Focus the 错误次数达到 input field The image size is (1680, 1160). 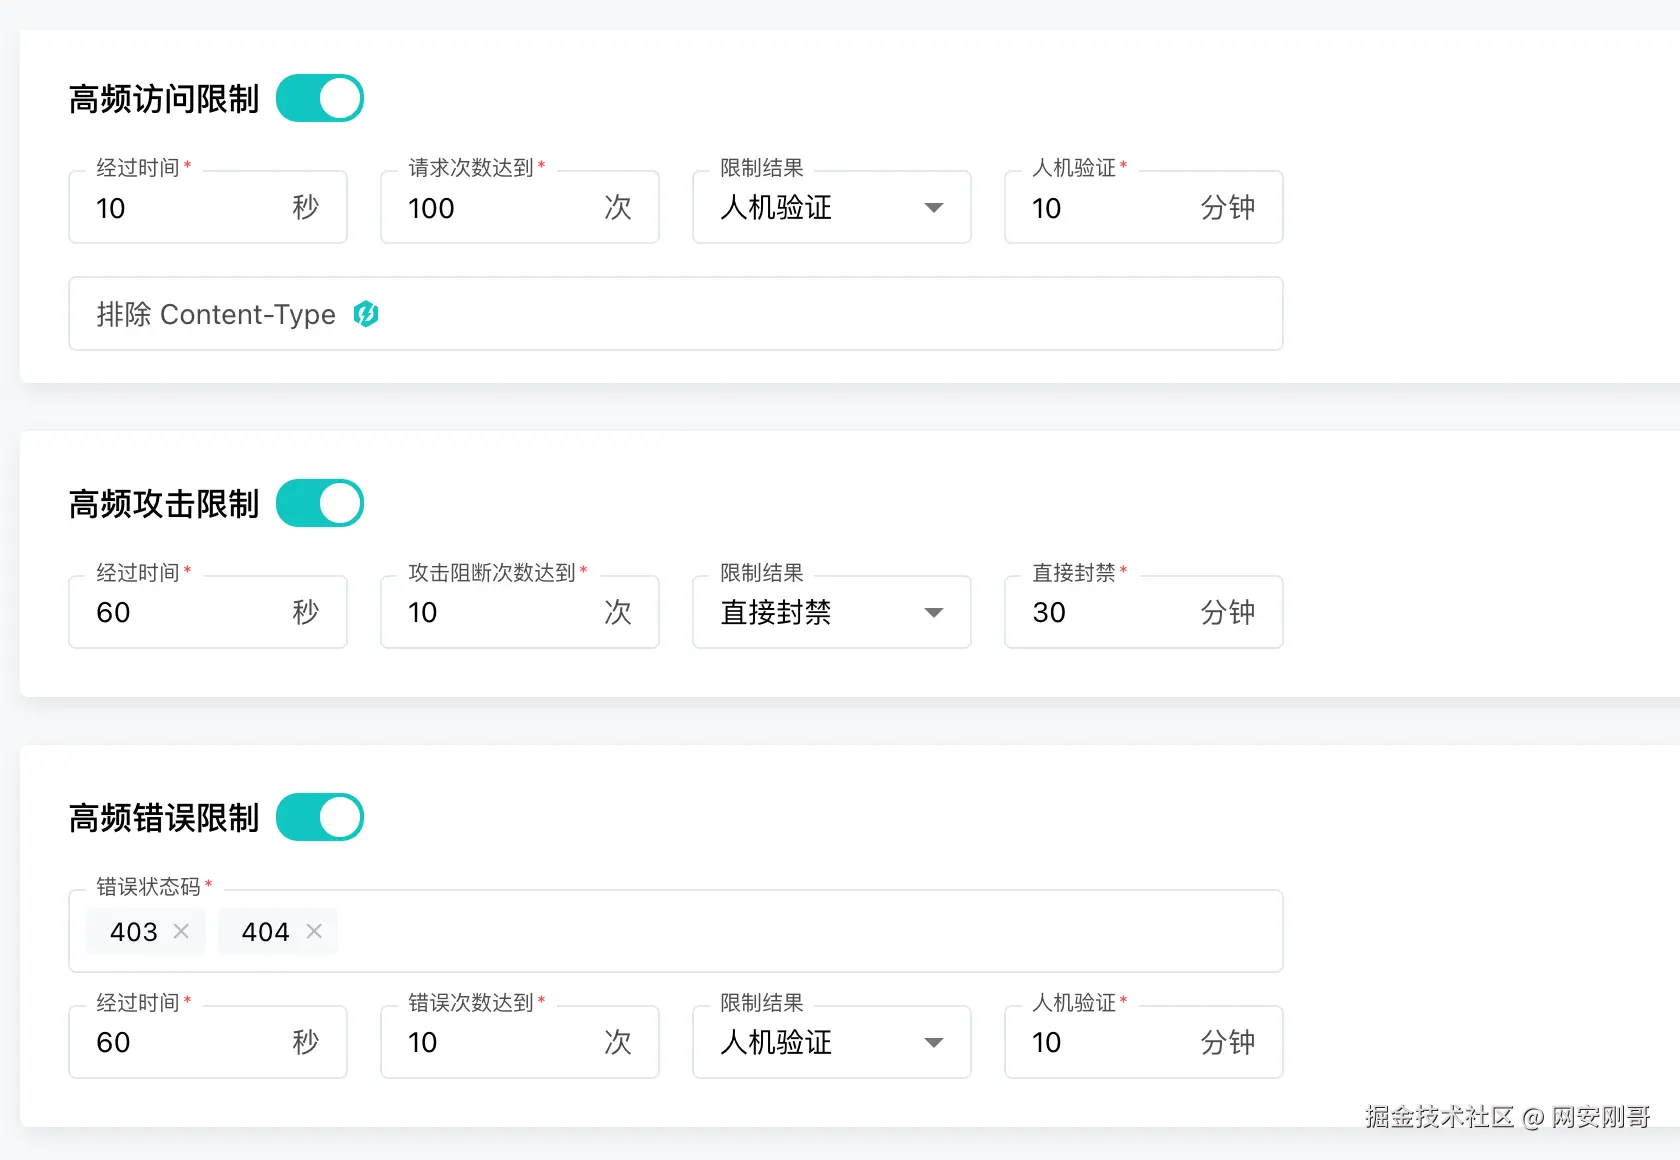(500, 1042)
